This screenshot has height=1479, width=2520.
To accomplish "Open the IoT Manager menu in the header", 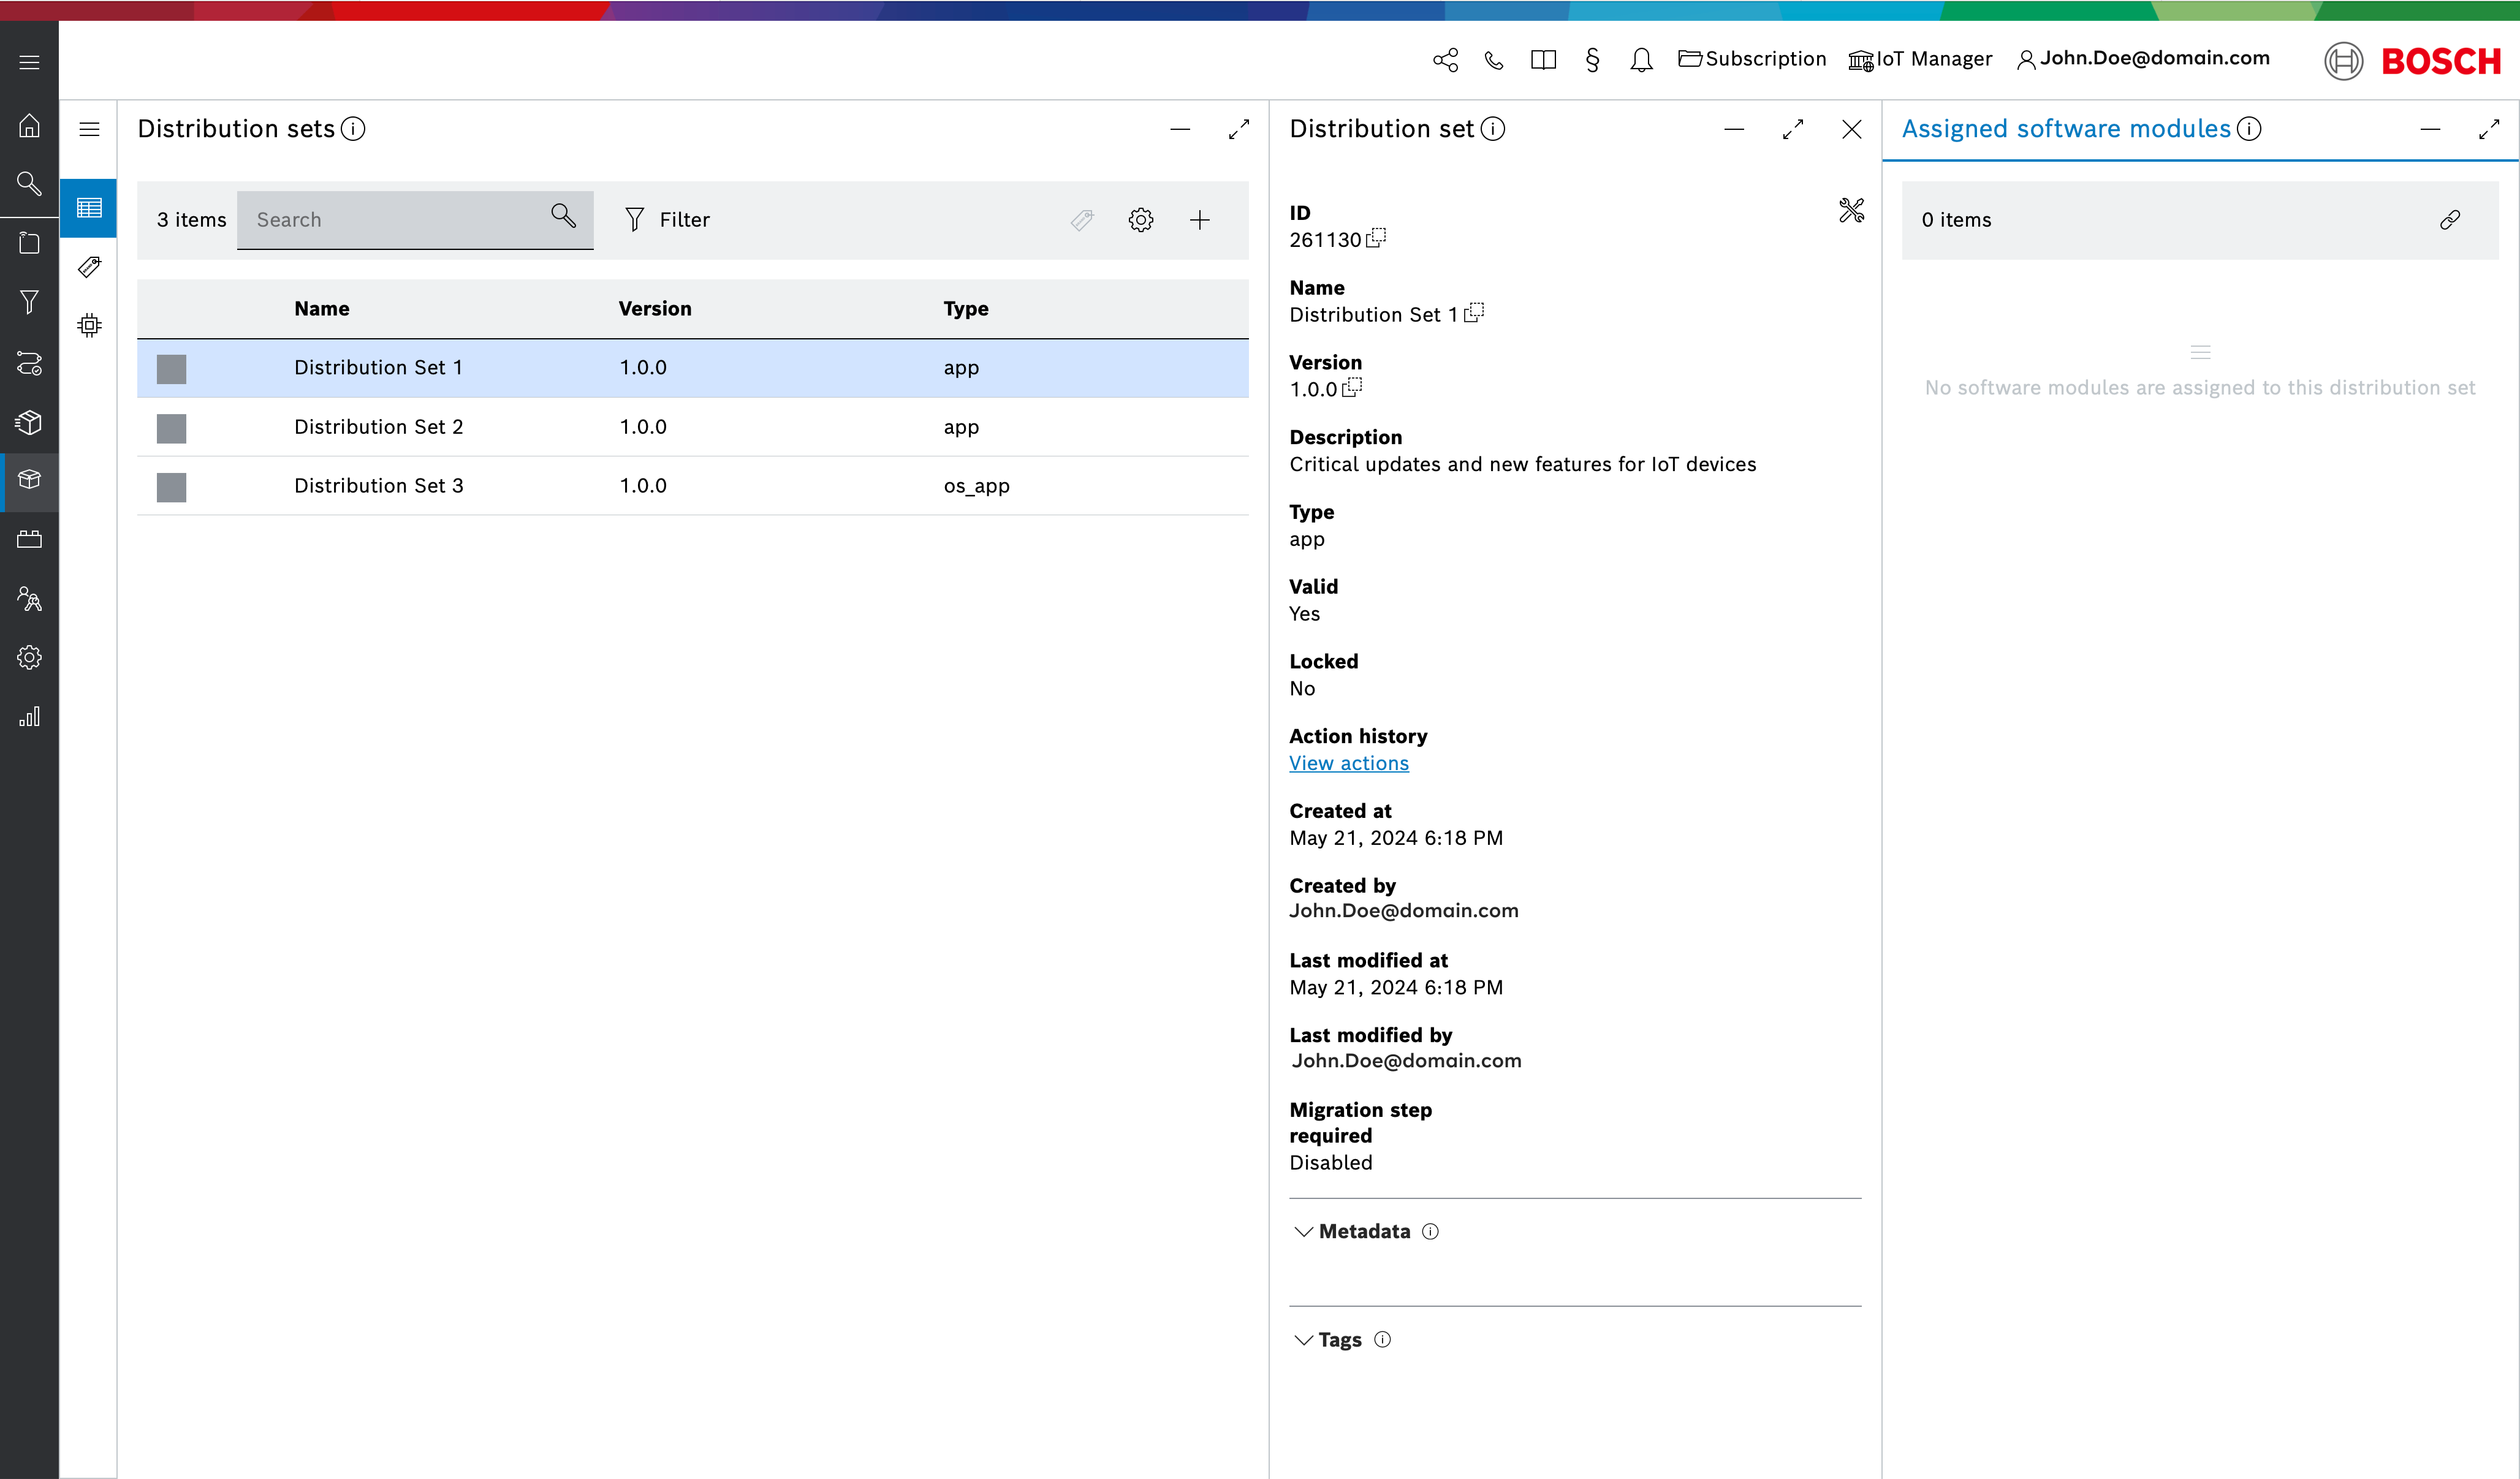I will (x=1920, y=59).
